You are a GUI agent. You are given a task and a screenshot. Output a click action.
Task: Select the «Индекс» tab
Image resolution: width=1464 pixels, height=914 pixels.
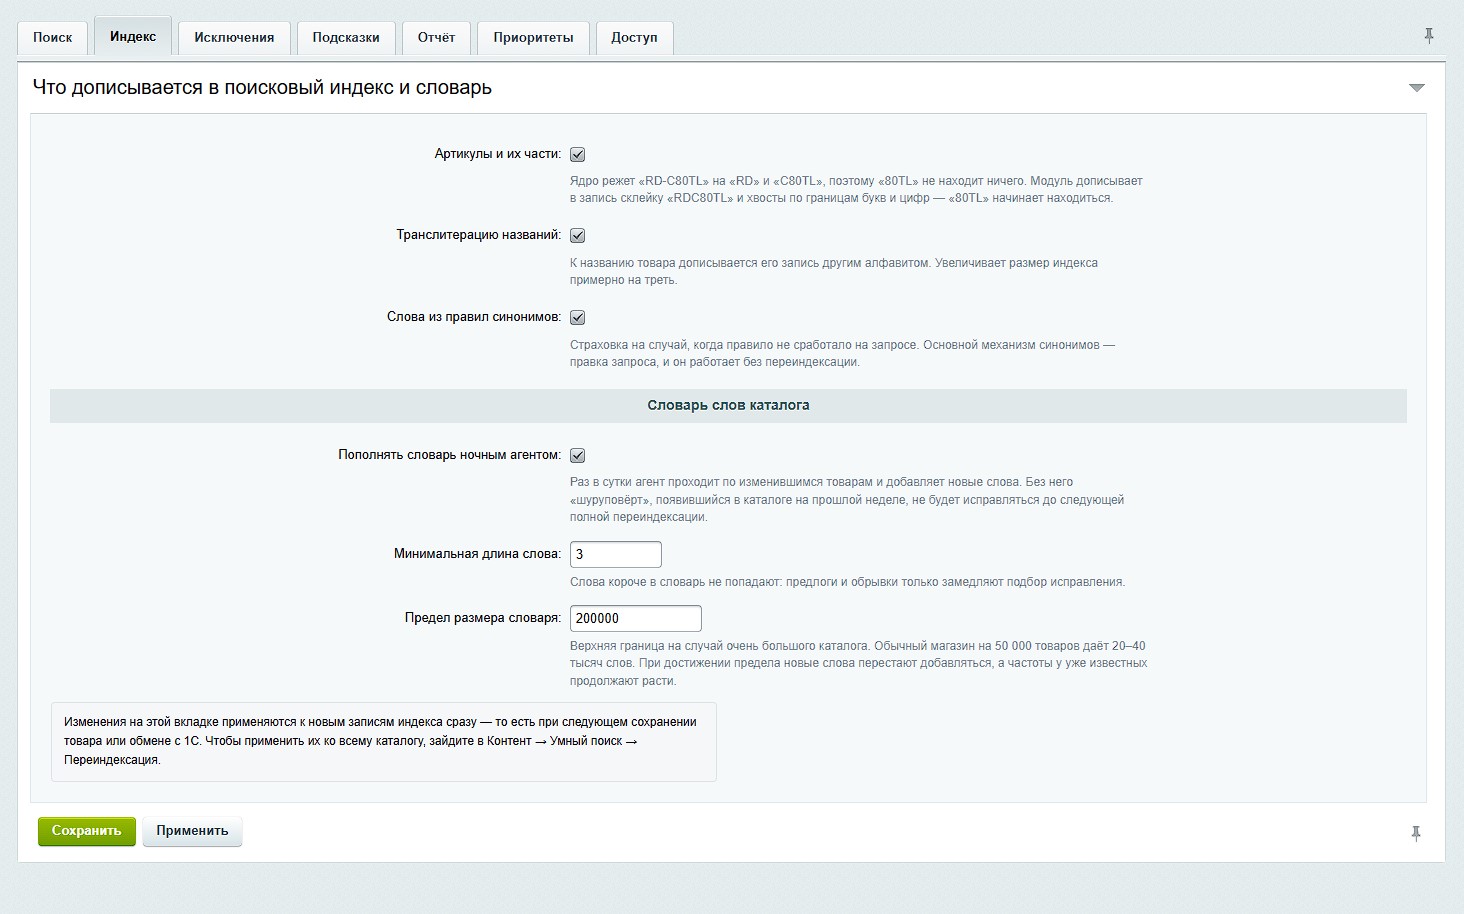[x=133, y=36]
